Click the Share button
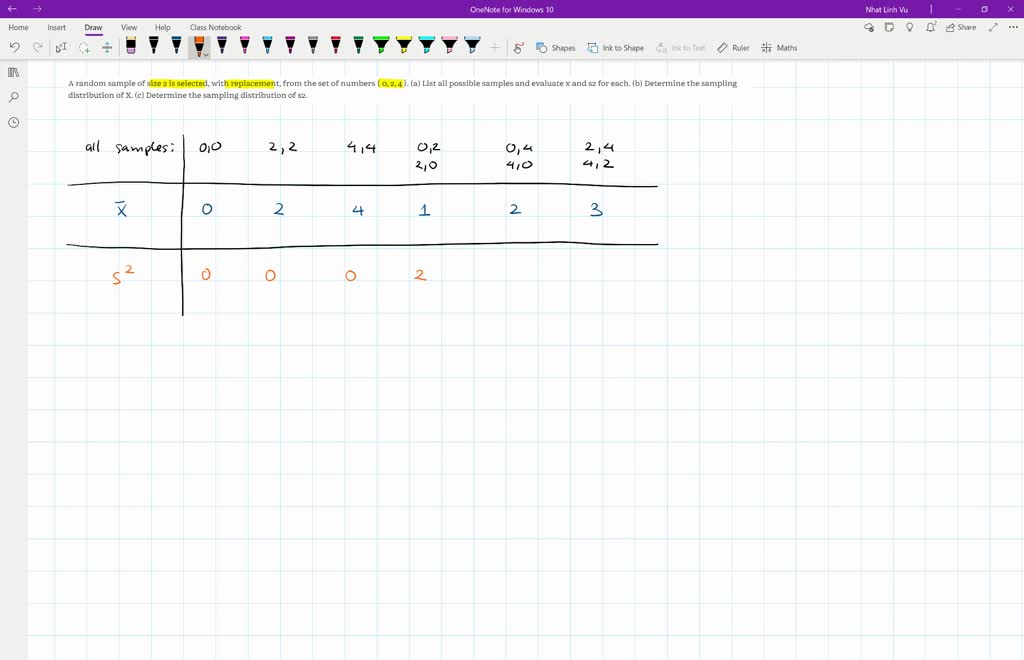This screenshot has width=1024, height=660. 959,27
